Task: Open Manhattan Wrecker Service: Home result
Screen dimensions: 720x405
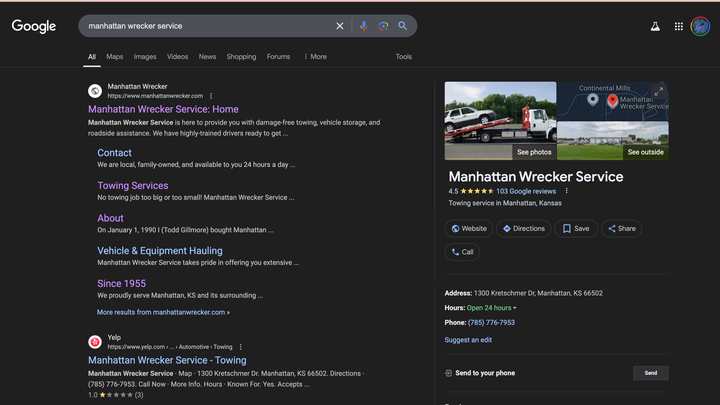Action: [x=163, y=109]
